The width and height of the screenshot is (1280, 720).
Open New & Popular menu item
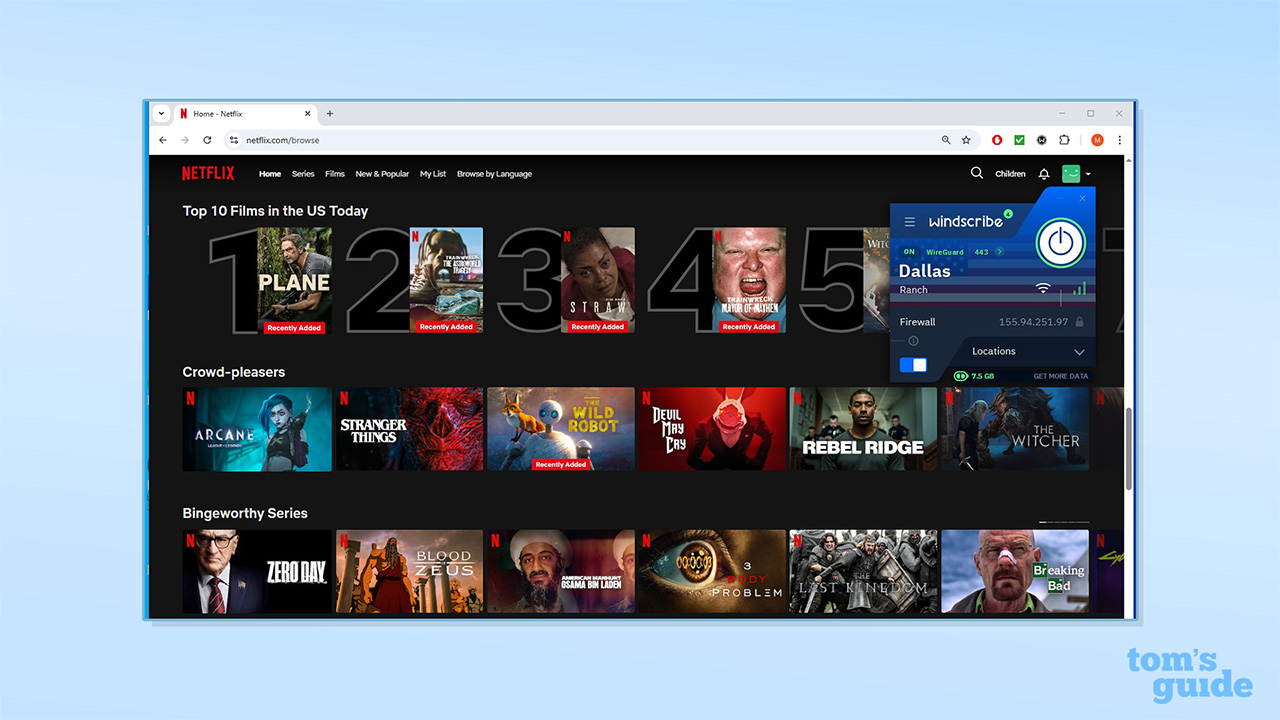click(382, 174)
